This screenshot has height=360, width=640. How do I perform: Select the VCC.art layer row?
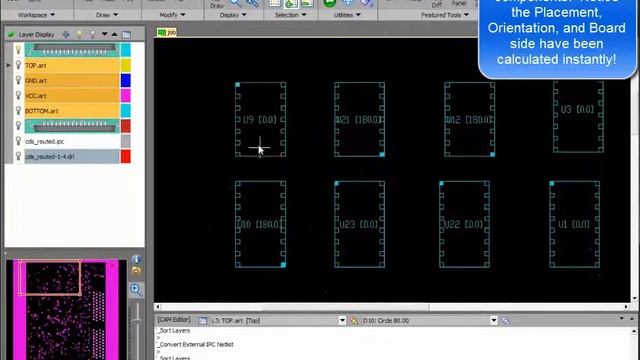point(72,96)
